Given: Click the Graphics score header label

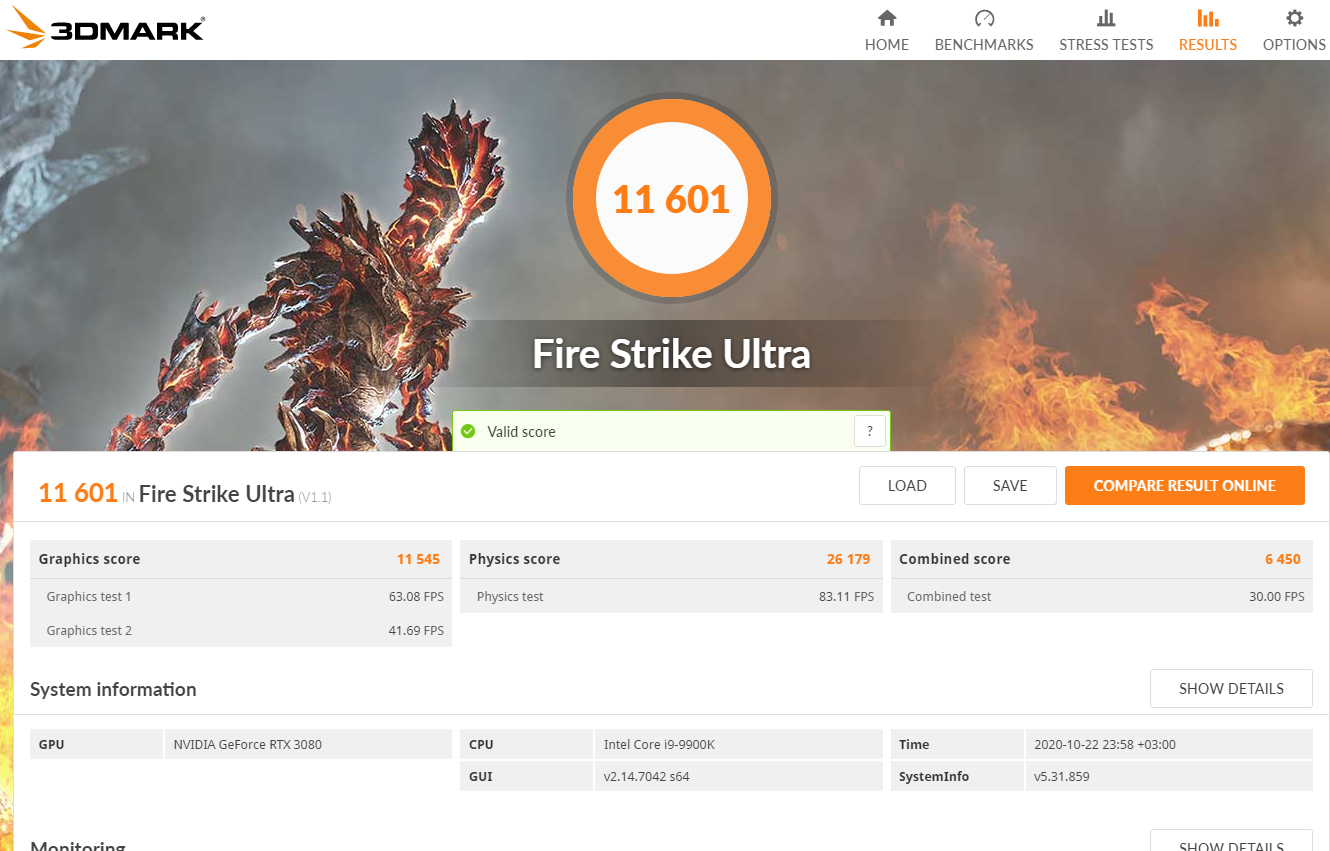Looking at the screenshot, I should coord(89,559).
